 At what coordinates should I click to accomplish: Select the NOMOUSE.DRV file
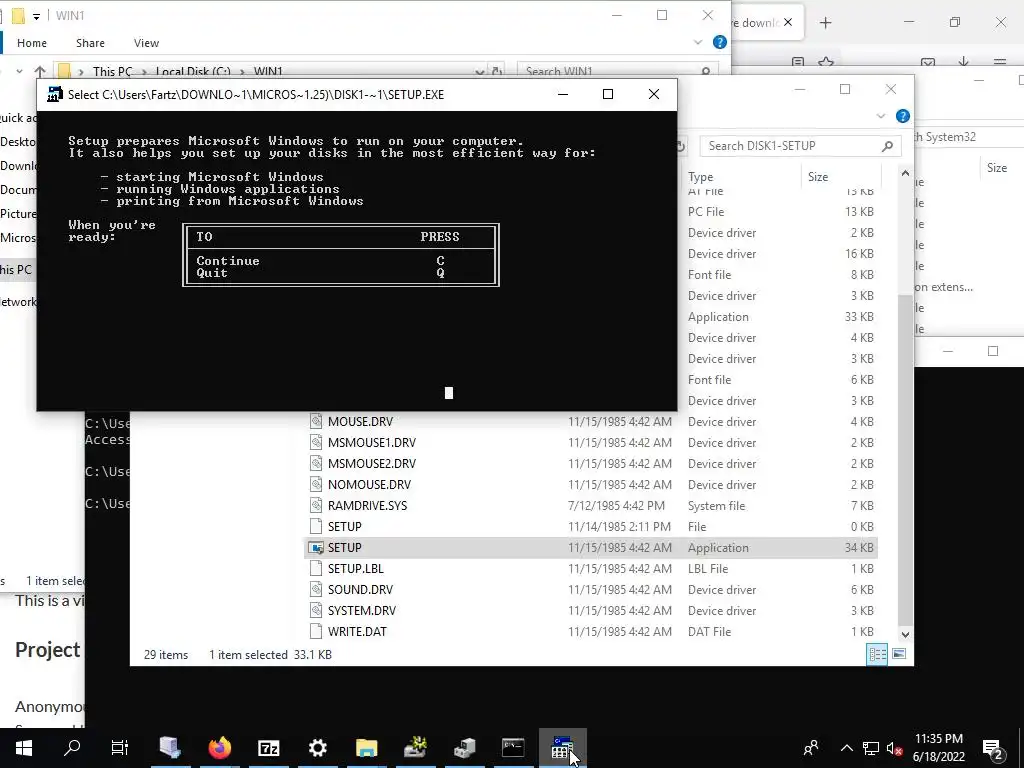tap(369, 485)
